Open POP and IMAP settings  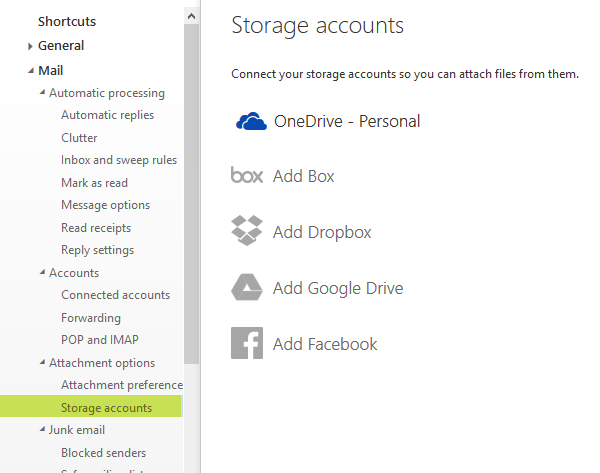[100, 340]
